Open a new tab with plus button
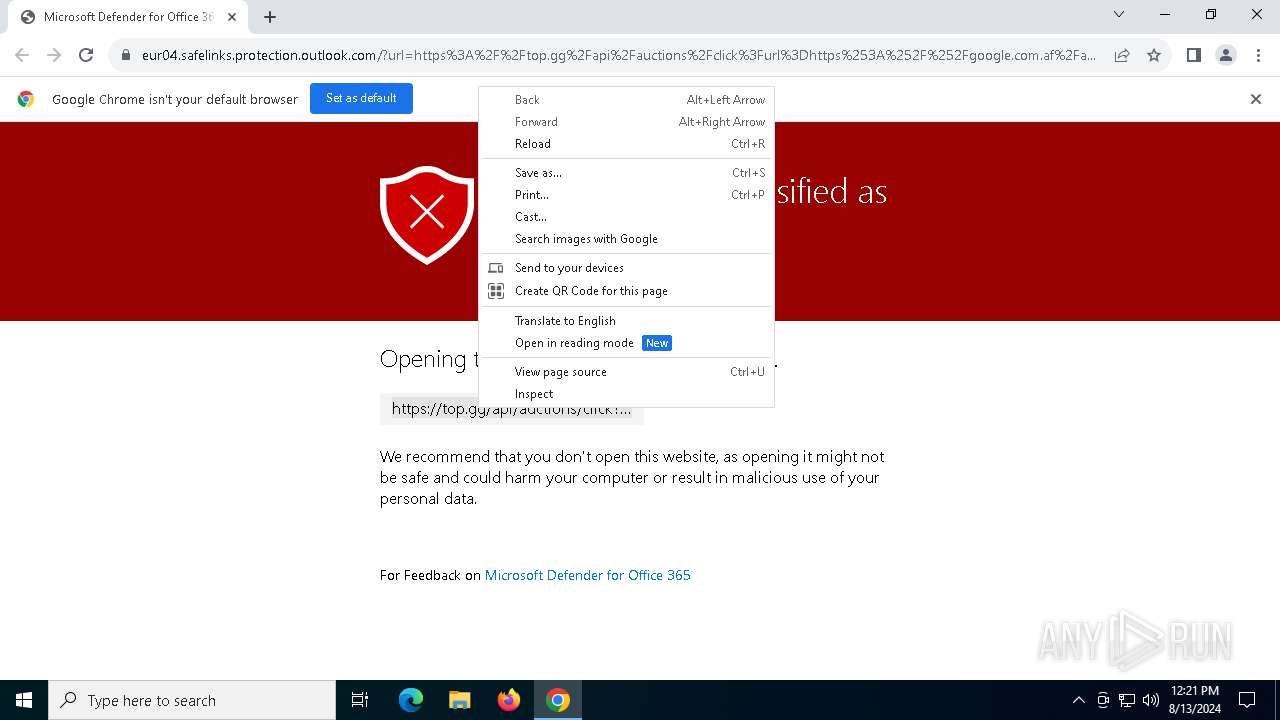Viewport: 1280px width, 720px height. tap(270, 17)
